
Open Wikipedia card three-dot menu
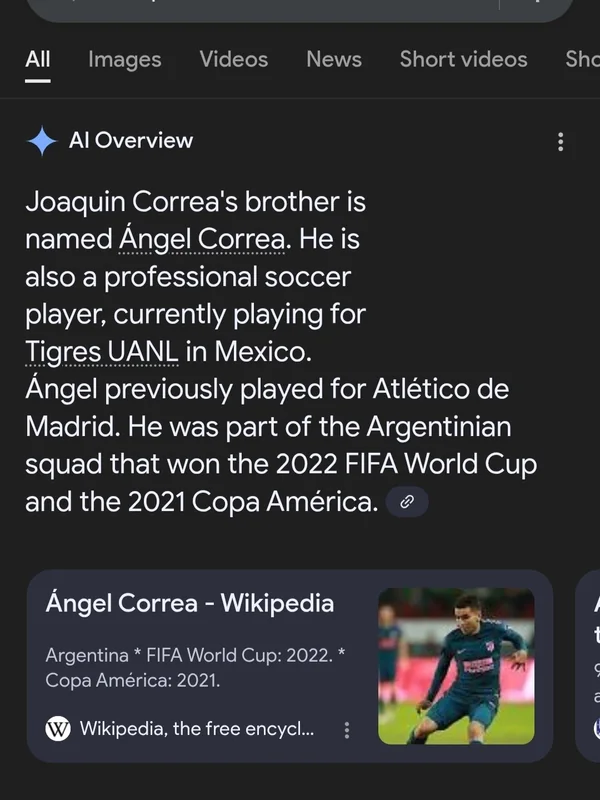tap(347, 730)
